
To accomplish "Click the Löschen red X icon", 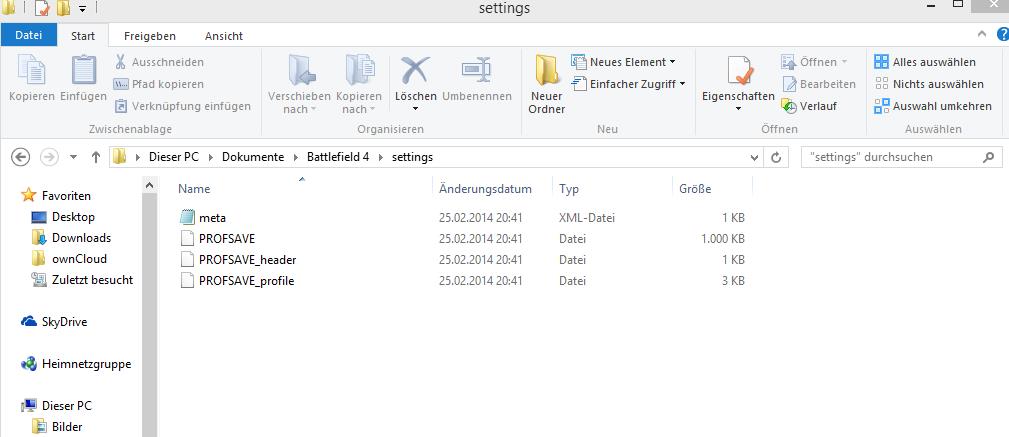I will pyautogui.click(x=415, y=72).
